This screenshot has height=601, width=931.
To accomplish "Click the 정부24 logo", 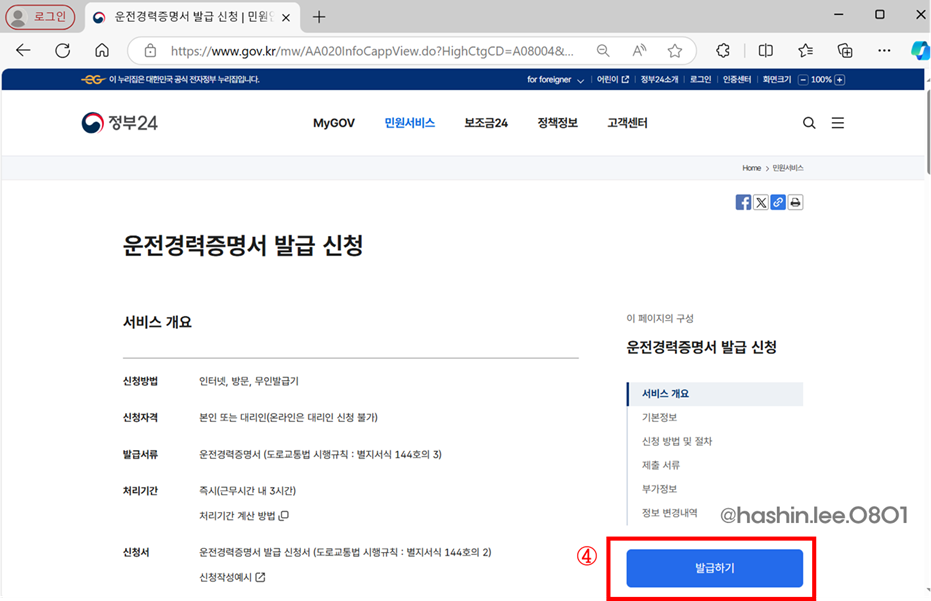I will point(120,122).
